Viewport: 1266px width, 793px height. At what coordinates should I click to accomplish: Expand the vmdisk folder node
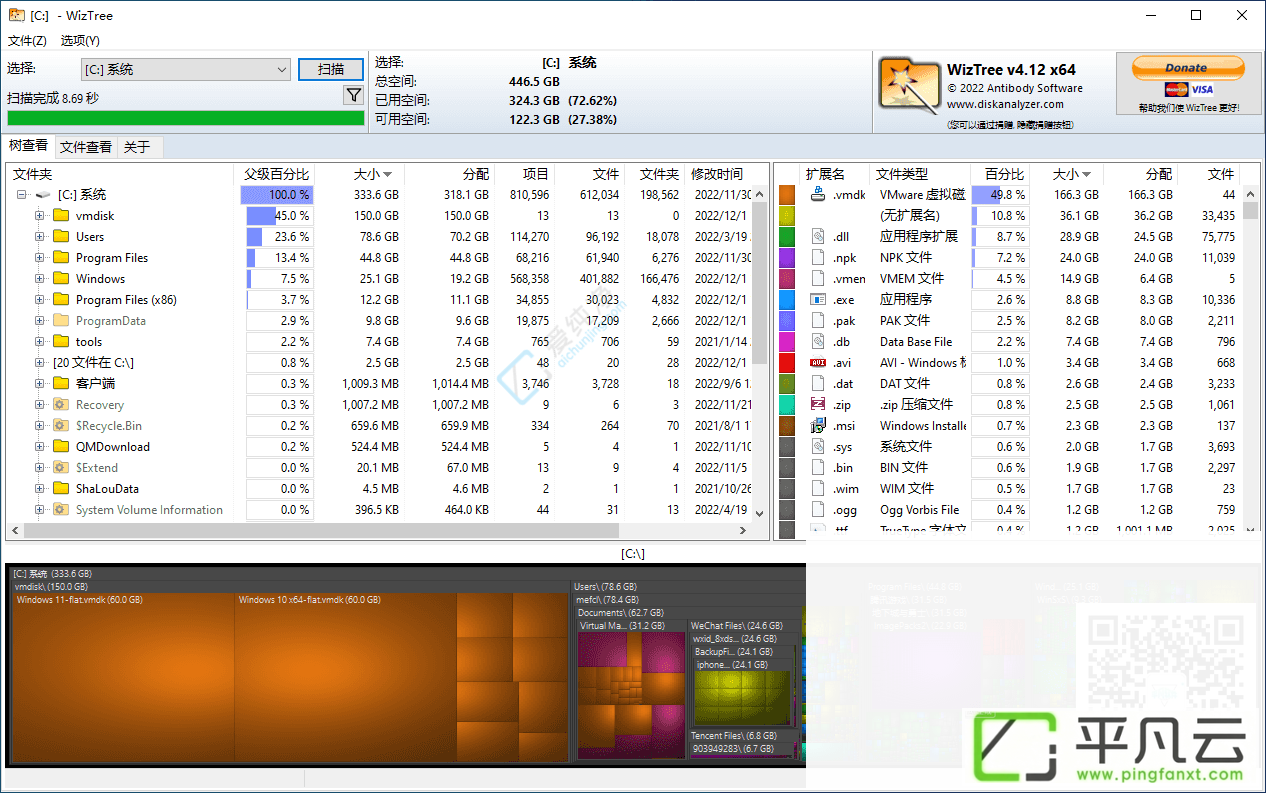(x=39, y=216)
